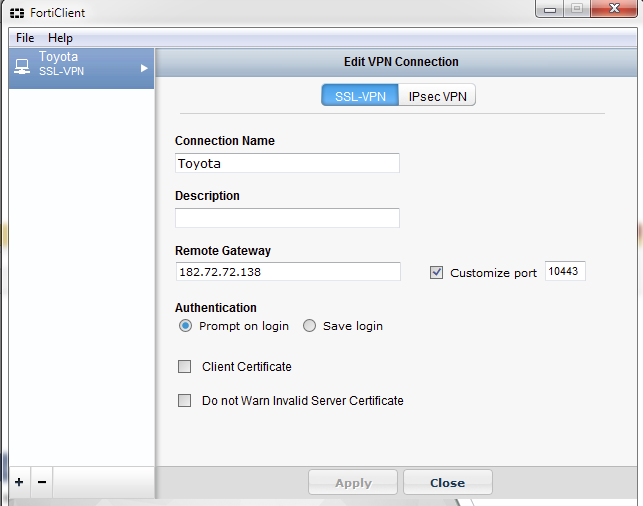Uncheck the Customize port checkbox
This screenshot has height=506, width=643.
tap(436, 272)
